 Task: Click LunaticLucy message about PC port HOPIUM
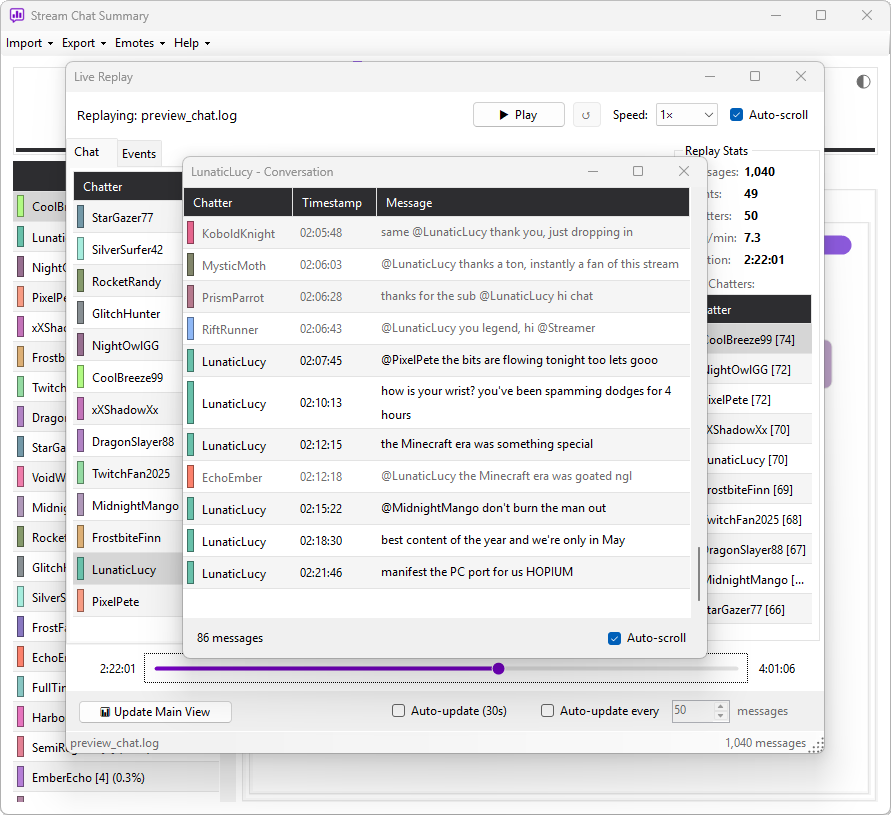[436, 573]
